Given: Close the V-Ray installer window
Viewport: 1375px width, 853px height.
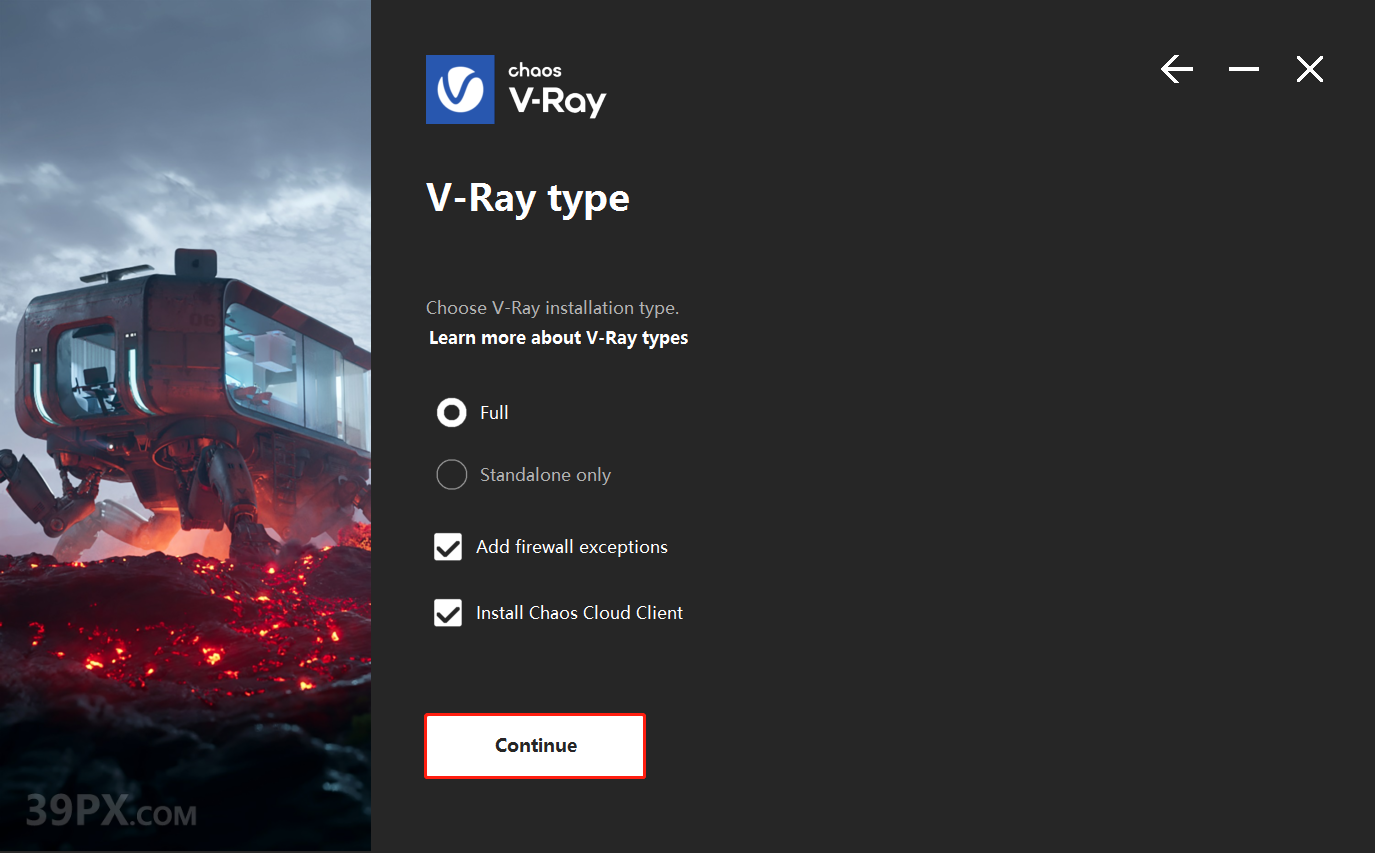Looking at the screenshot, I should [x=1310, y=69].
